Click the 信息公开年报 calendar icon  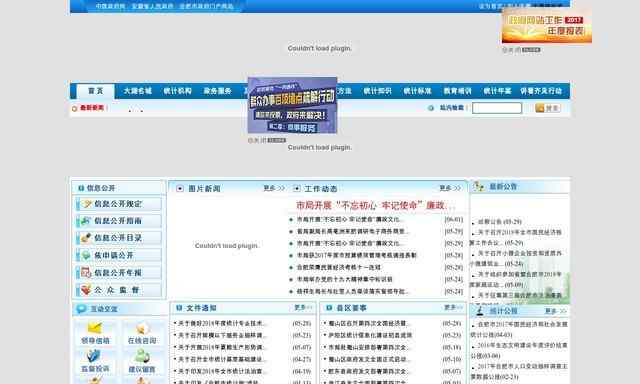coord(86,273)
